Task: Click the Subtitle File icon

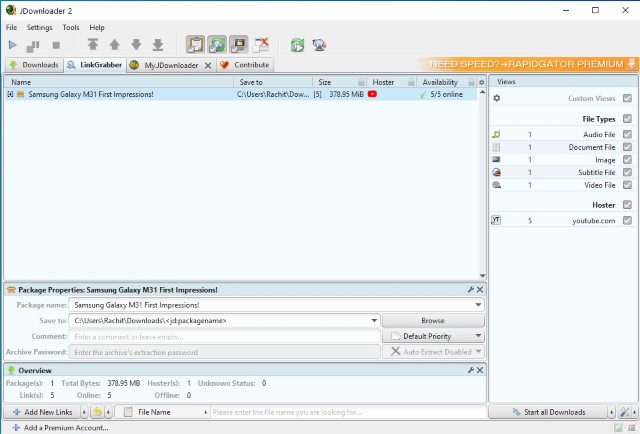Action: point(496,172)
